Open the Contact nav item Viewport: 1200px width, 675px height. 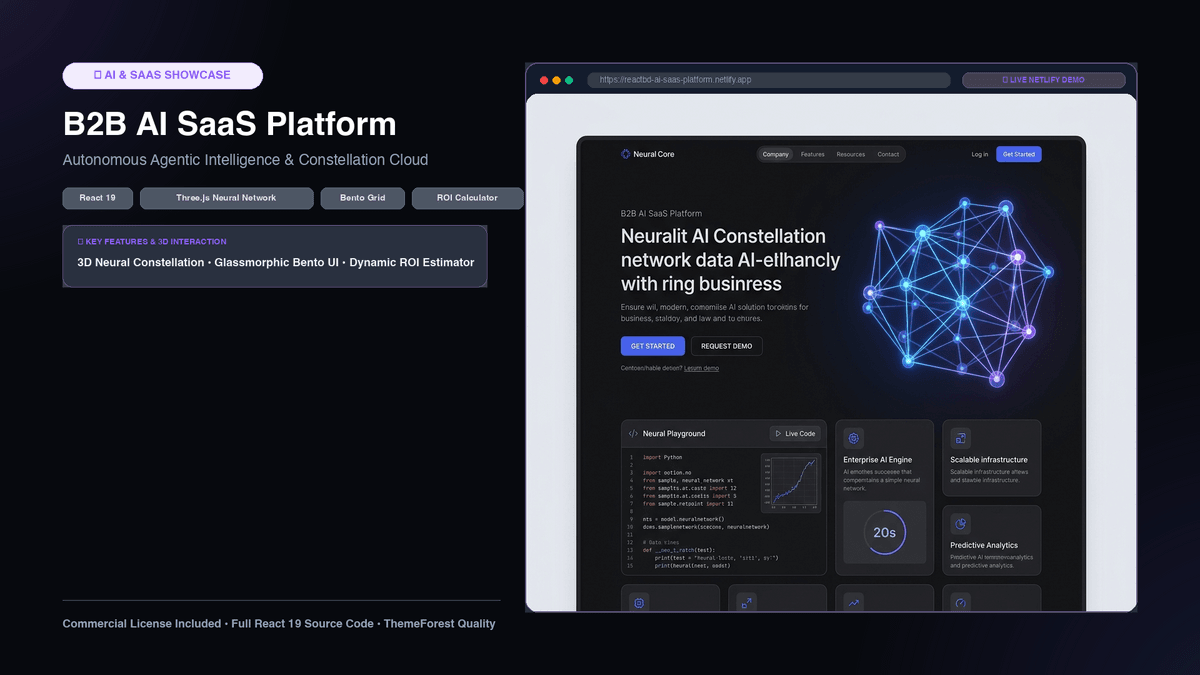point(888,154)
